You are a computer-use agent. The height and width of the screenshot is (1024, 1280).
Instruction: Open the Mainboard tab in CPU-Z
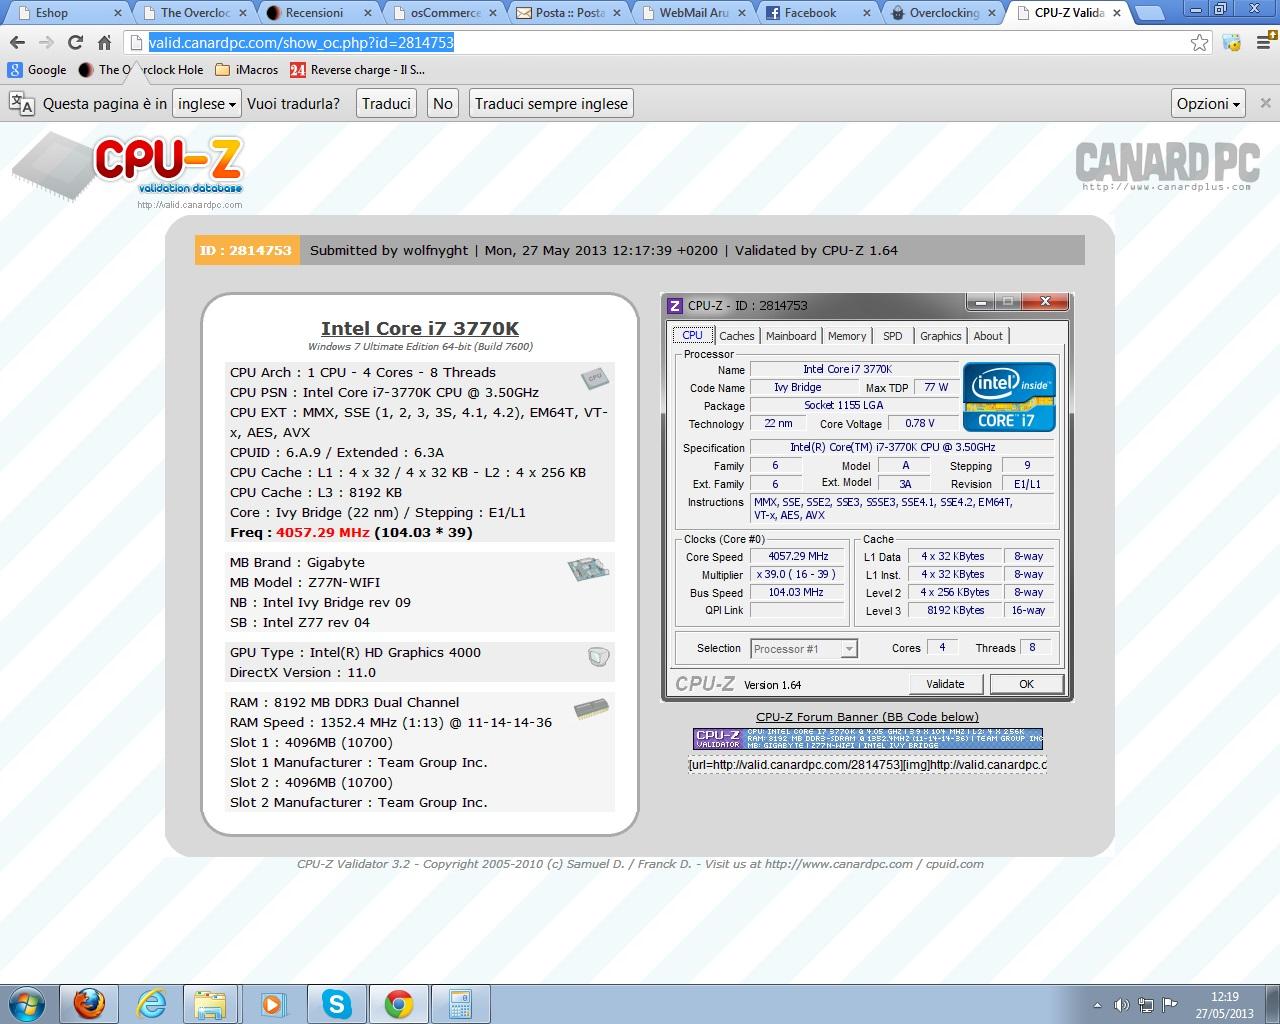791,336
